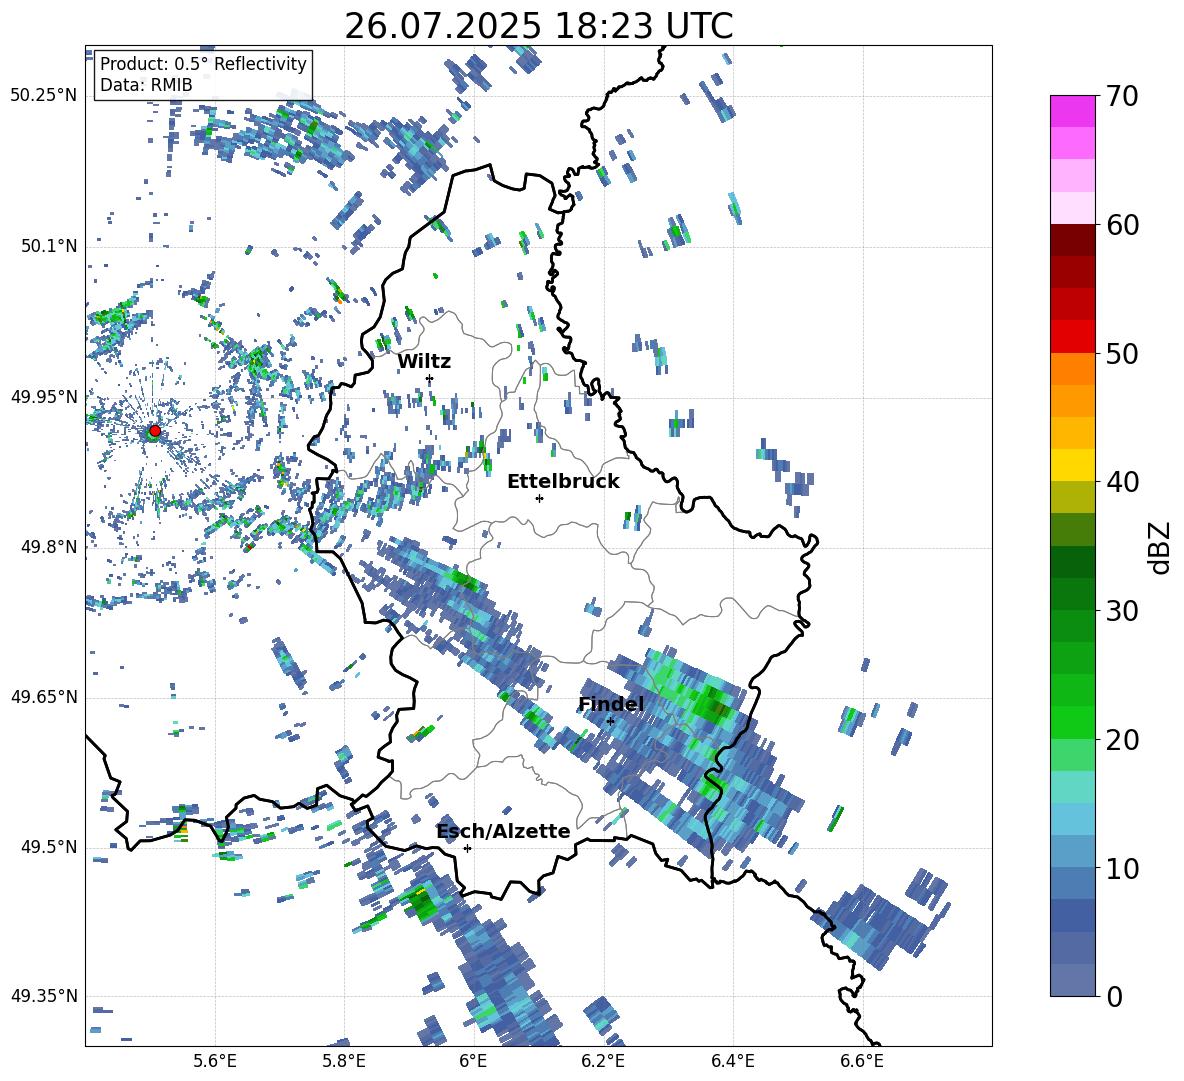Click the 10 tick on the colorbar
This screenshot has height=1081, width=1184.
tap(1122, 868)
